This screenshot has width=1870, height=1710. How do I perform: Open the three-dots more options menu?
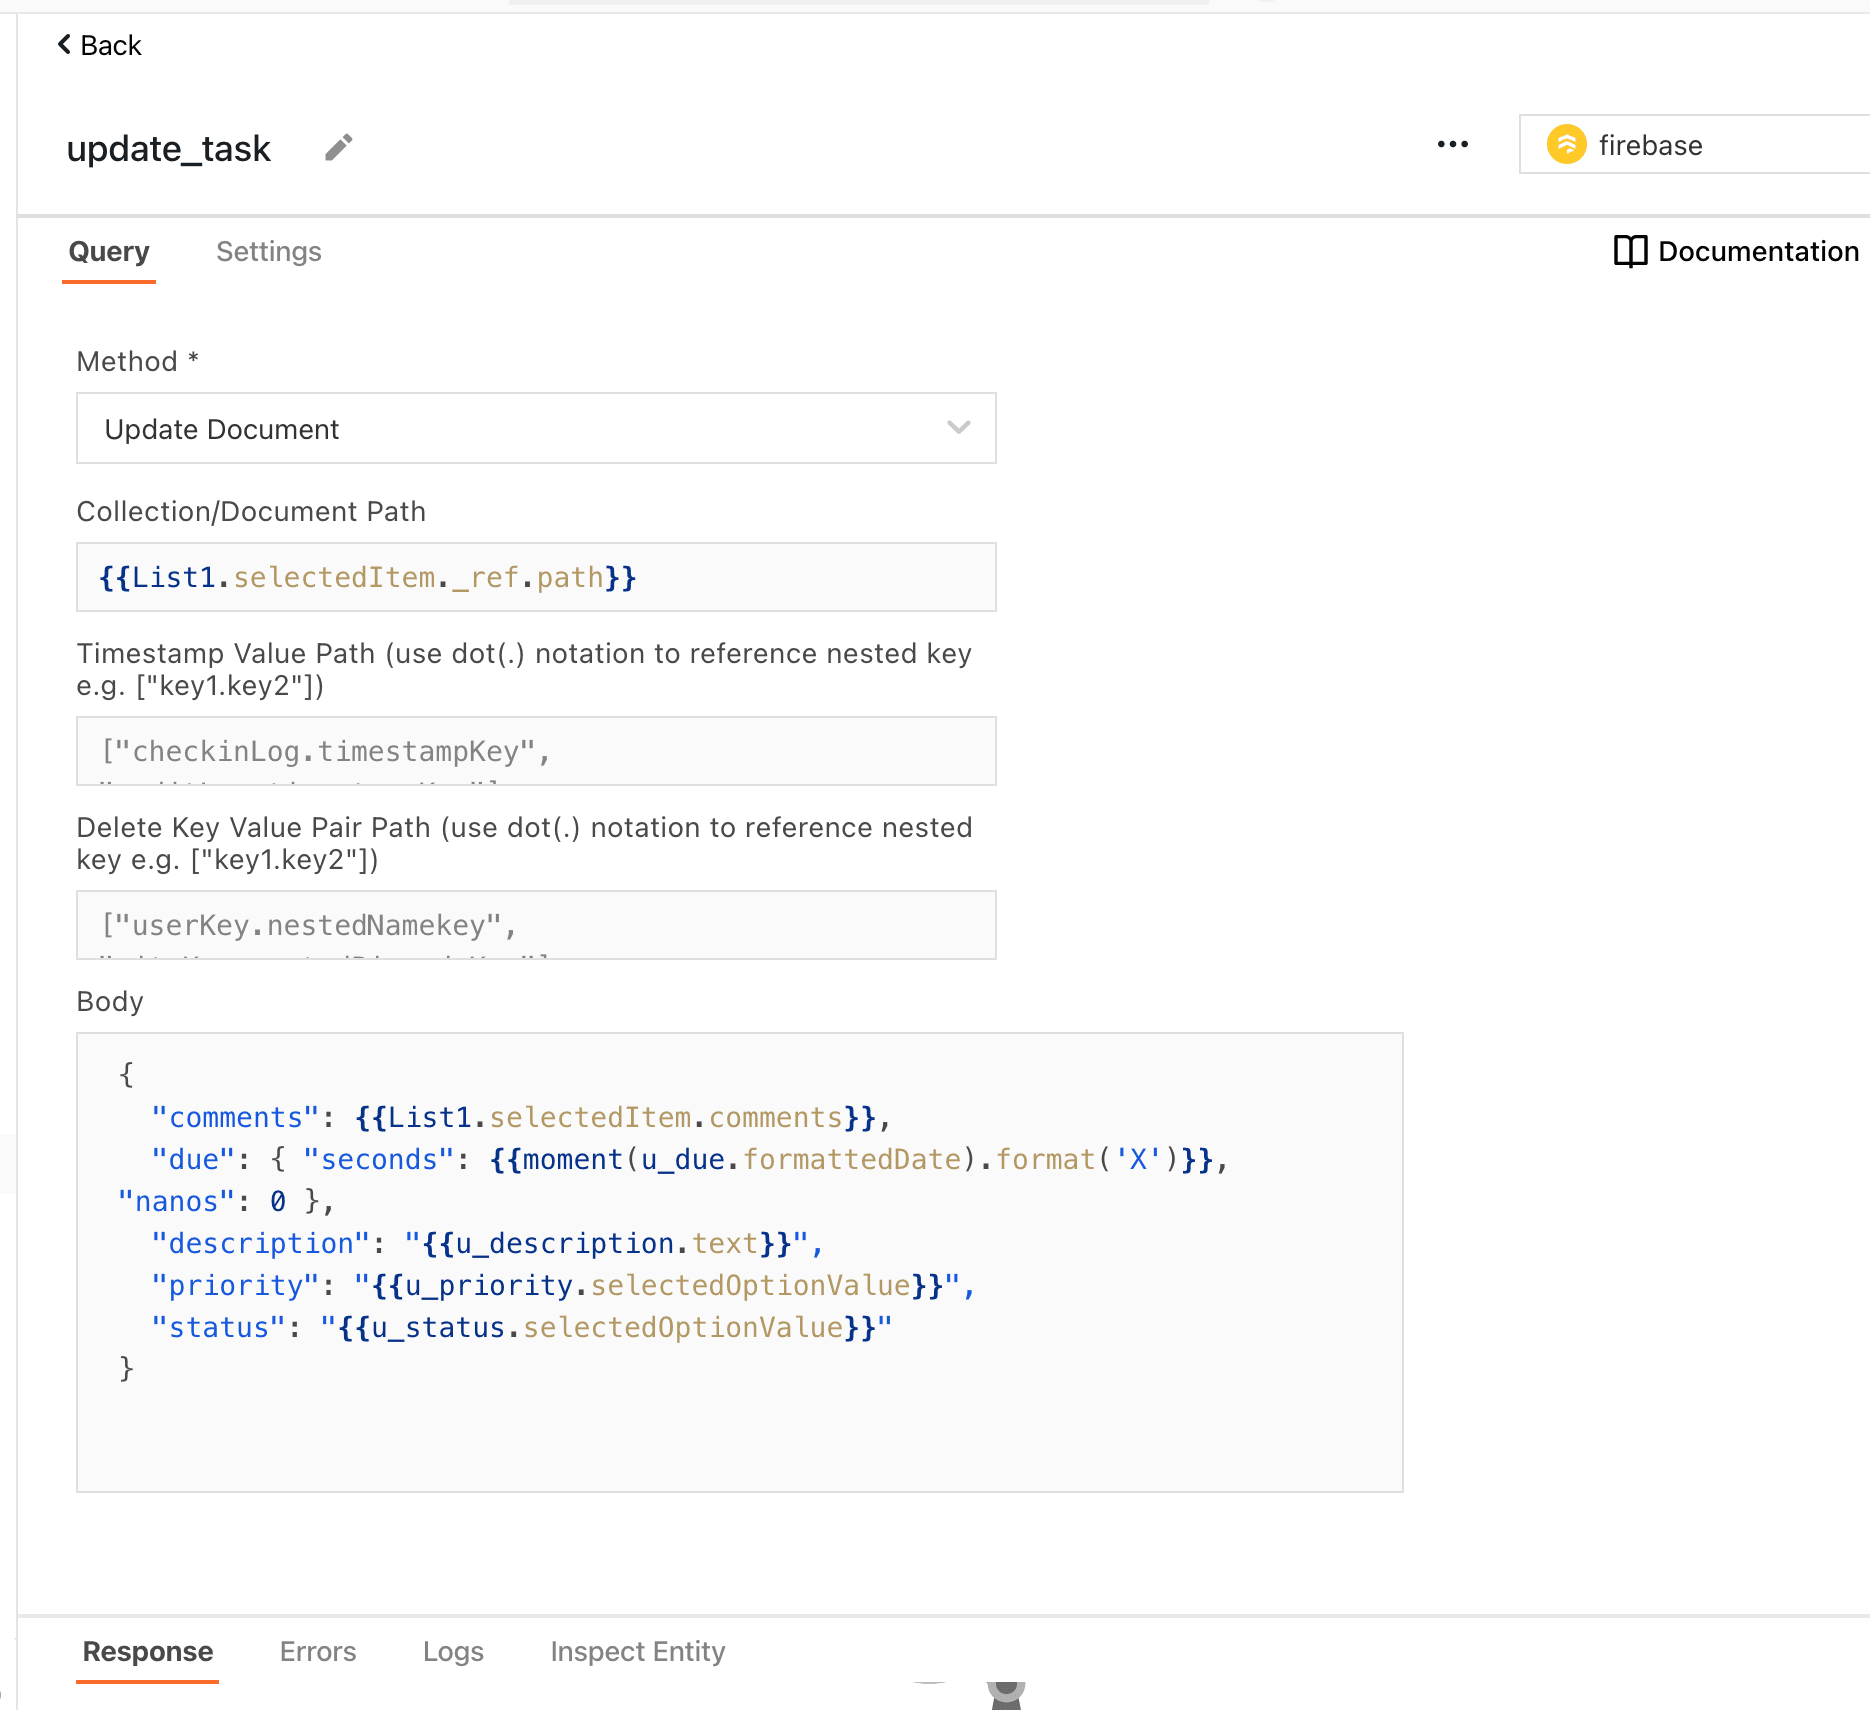tap(1452, 145)
